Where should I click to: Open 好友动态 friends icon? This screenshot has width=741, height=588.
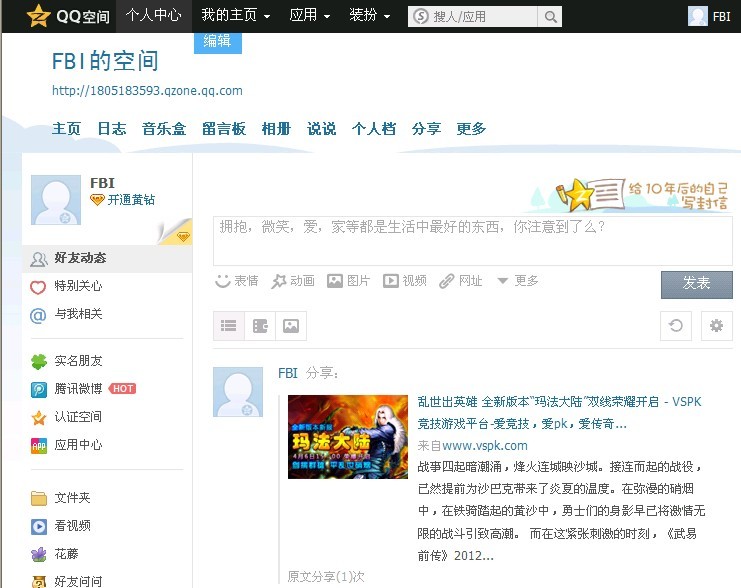pyautogui.click(x=39, y=259)
